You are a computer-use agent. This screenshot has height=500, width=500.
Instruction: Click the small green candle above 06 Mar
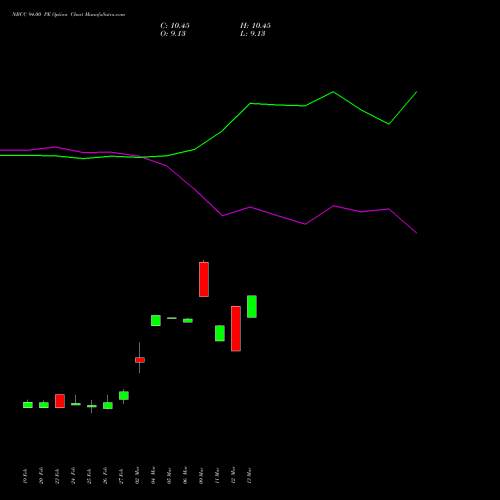[188, 321]
